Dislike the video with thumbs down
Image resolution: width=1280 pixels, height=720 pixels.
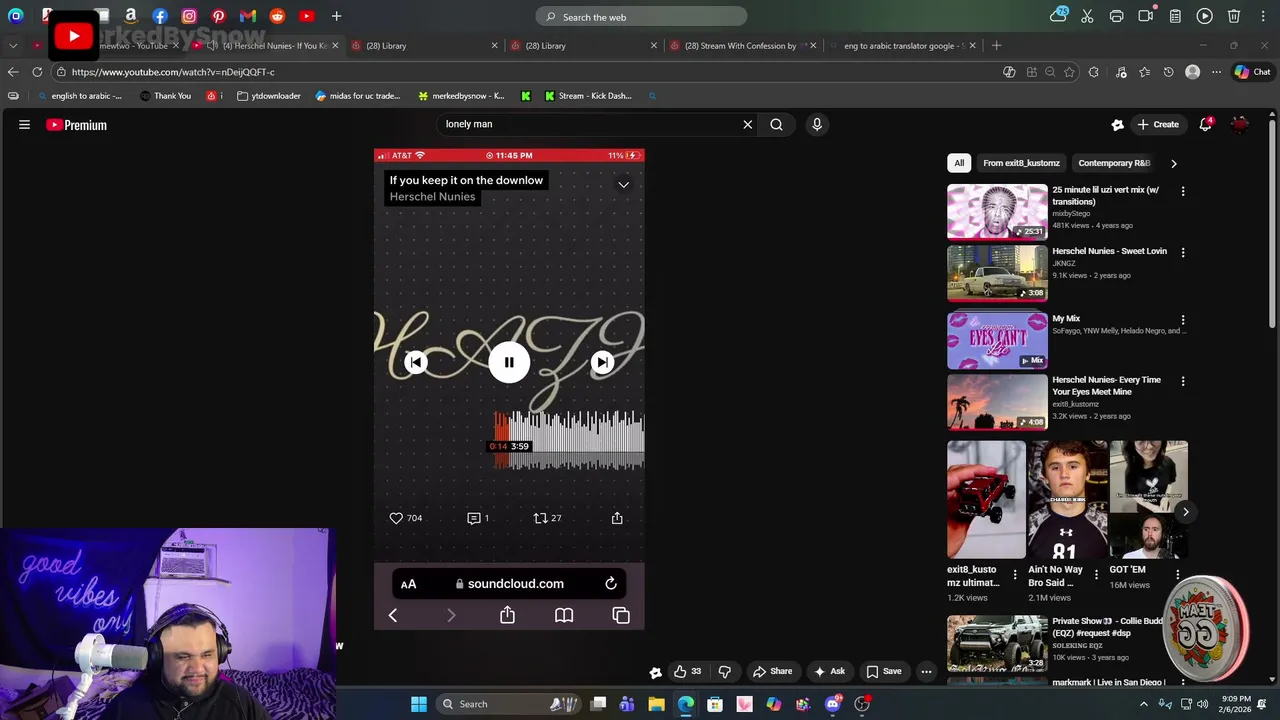pyautogui.click(x=725, y=671)
